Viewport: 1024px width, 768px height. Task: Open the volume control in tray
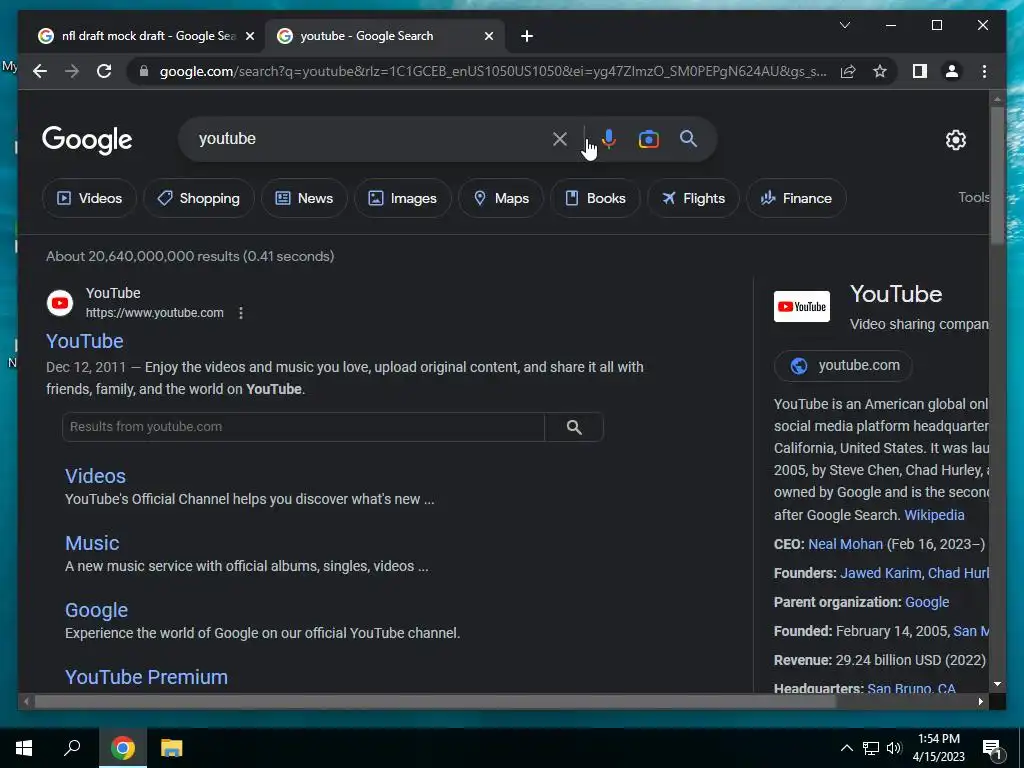click(x=894, y=748)
